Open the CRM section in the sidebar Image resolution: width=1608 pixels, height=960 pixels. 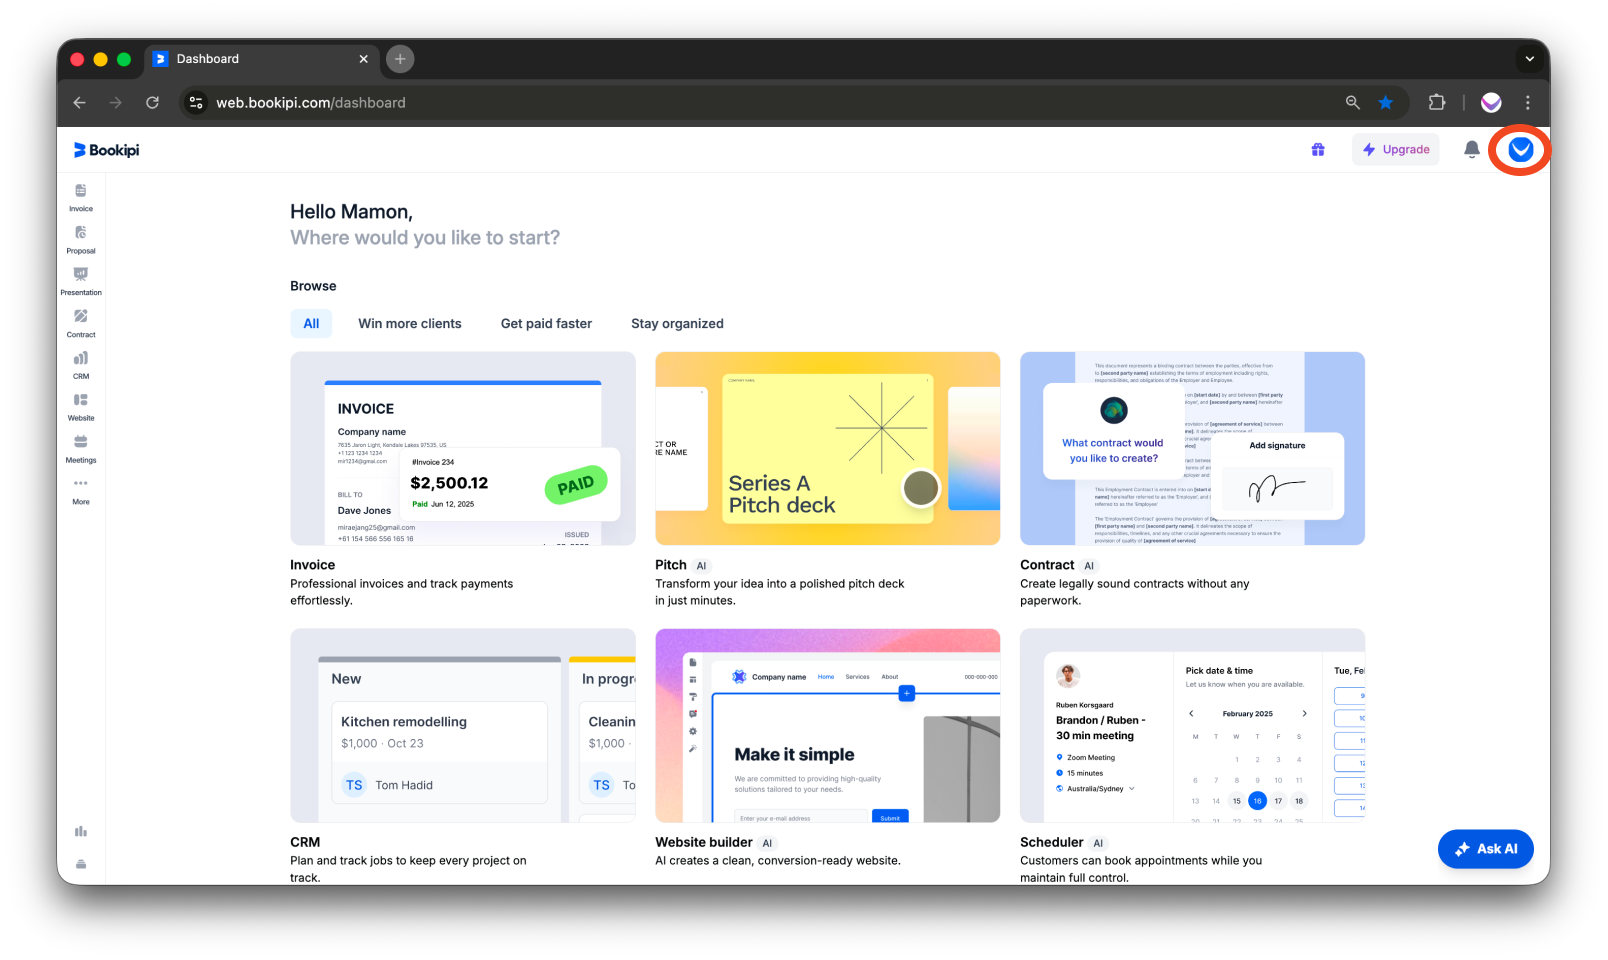(x=80, y=364)
